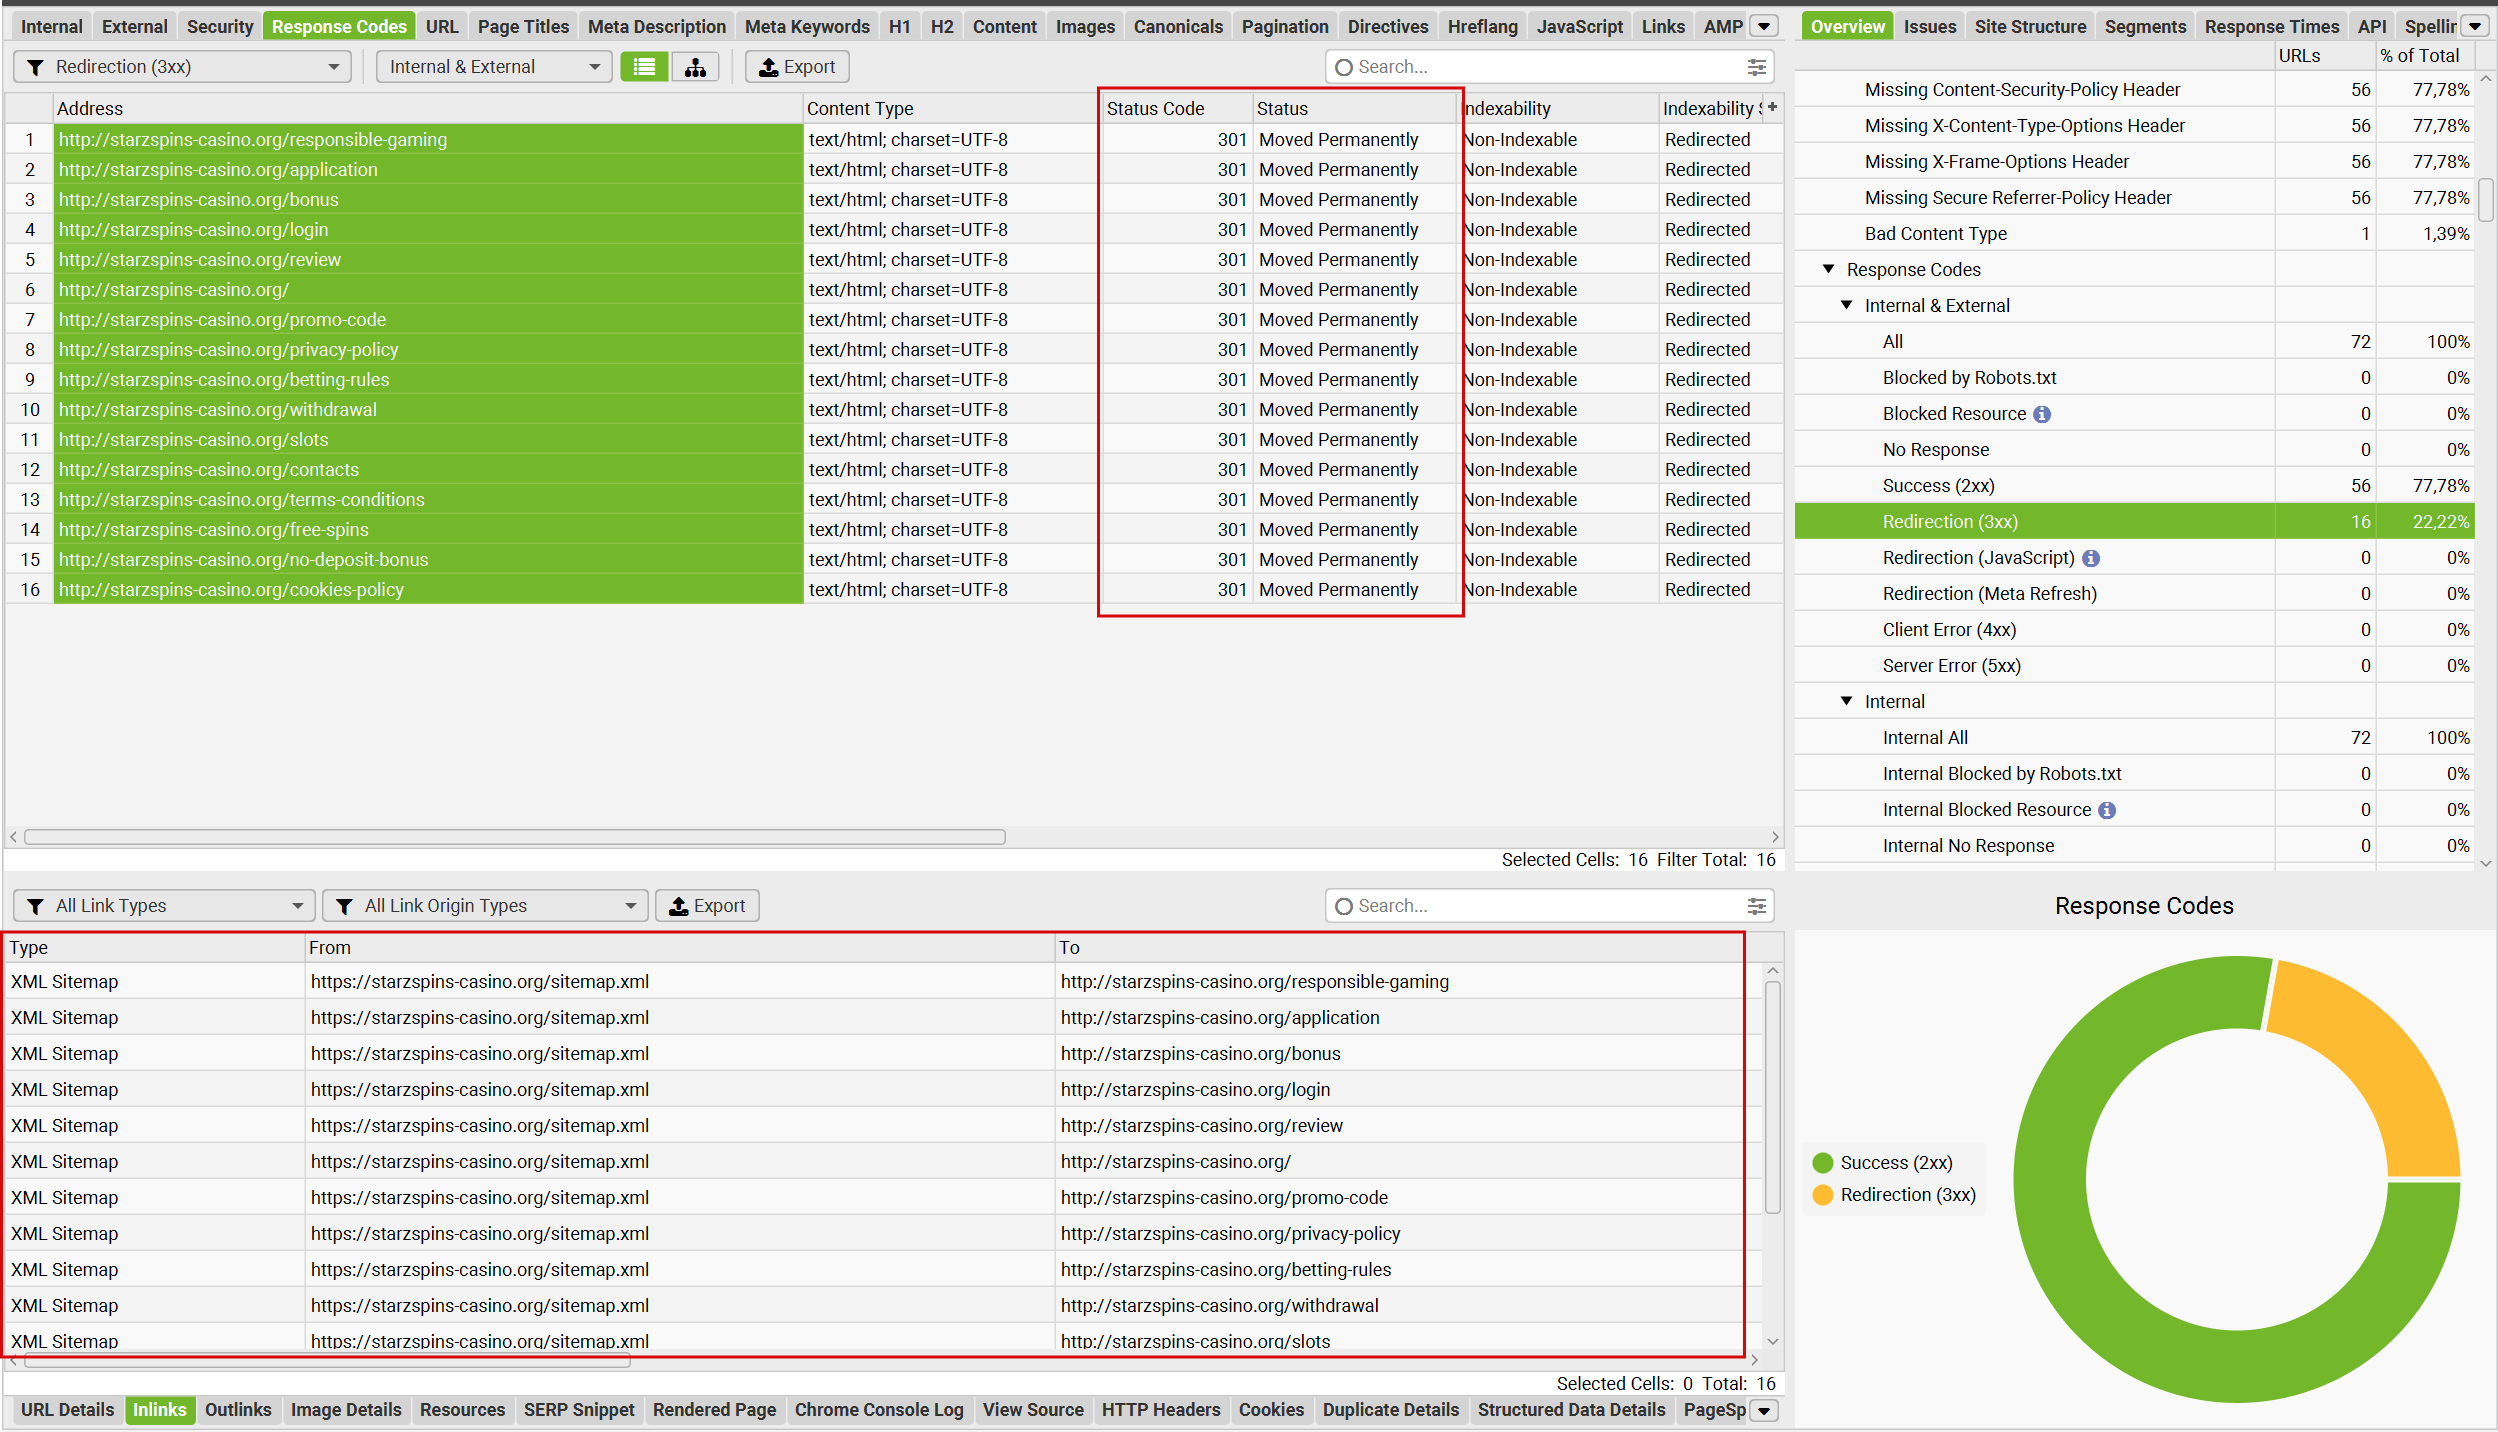2498x1432 pixels.
Task: Open inlinks search filter options icon
Action: [1756, 906]
